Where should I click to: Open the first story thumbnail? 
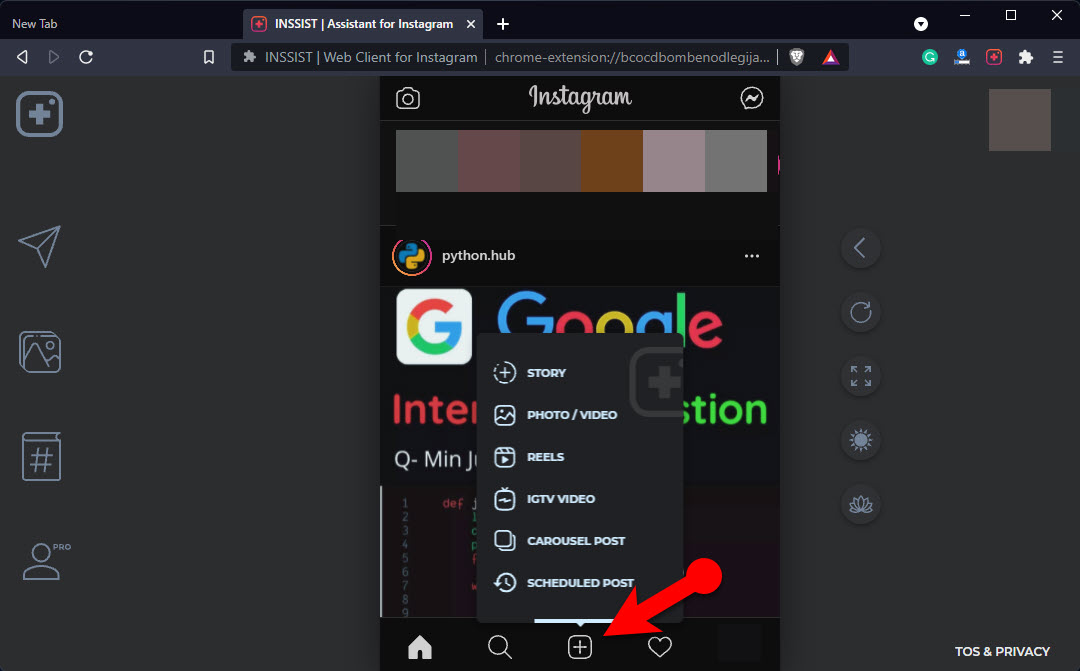[427, 161]
